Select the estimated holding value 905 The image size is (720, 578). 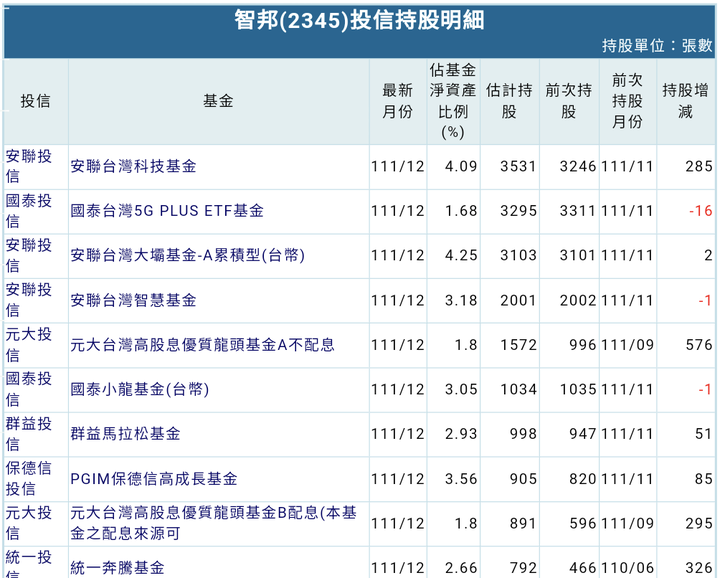pyautogui.click(x=523, y=479)
